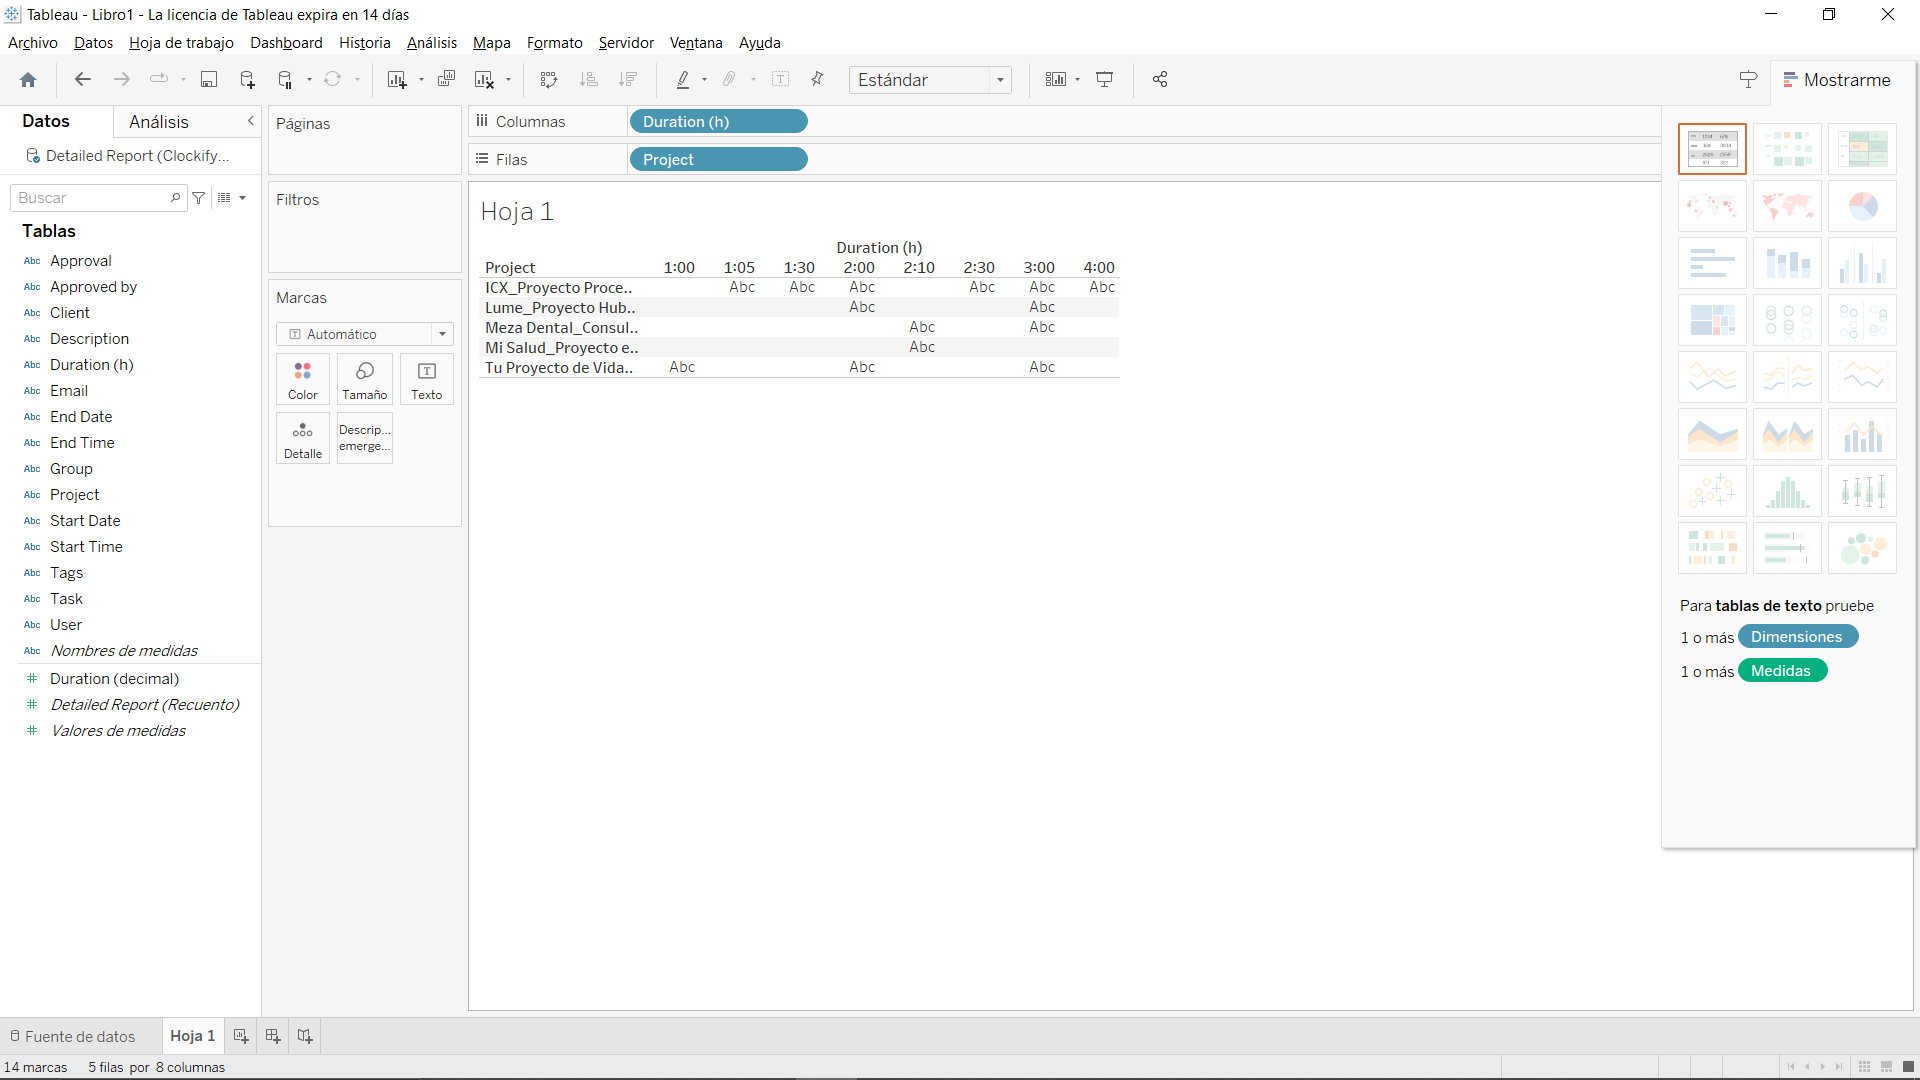
Task: Open the Color shelf in Marcas
Action: point(302,379)
